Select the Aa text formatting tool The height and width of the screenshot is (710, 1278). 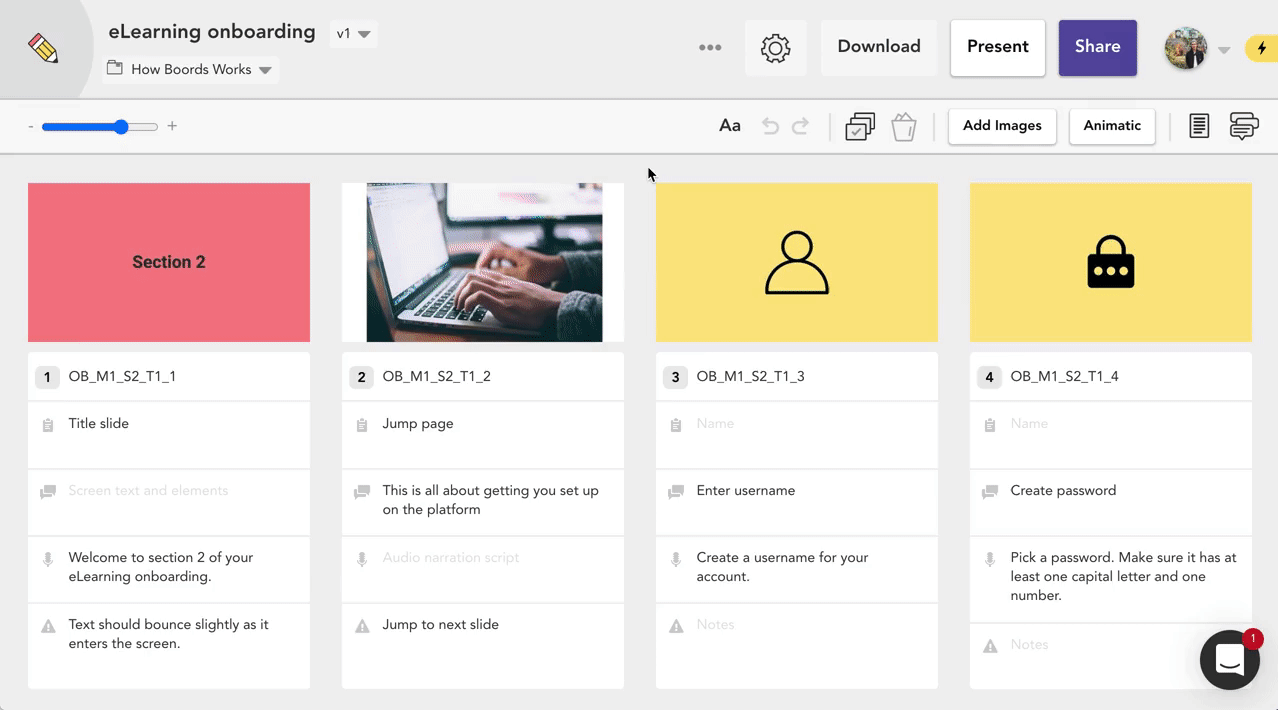tap(729, 125)
